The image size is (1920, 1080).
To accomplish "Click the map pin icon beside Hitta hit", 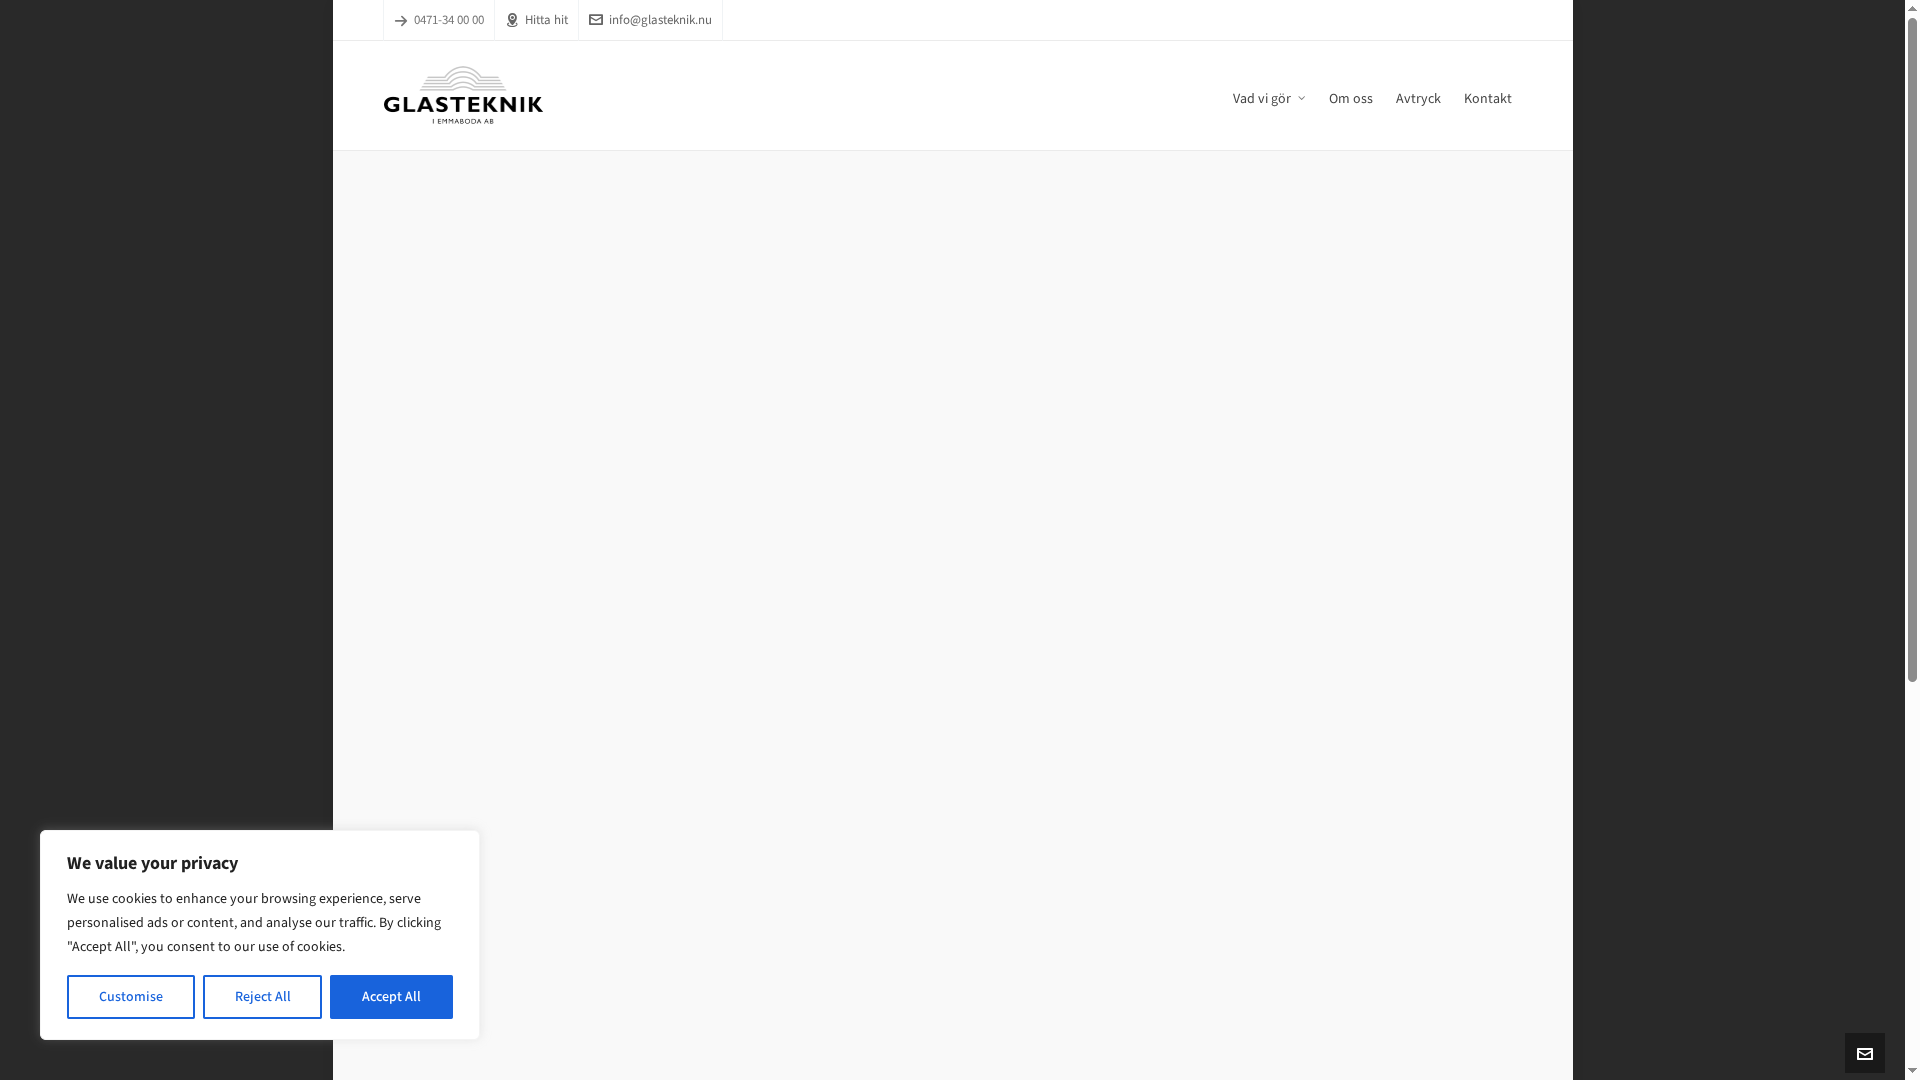I will click(x=512, y=19).
